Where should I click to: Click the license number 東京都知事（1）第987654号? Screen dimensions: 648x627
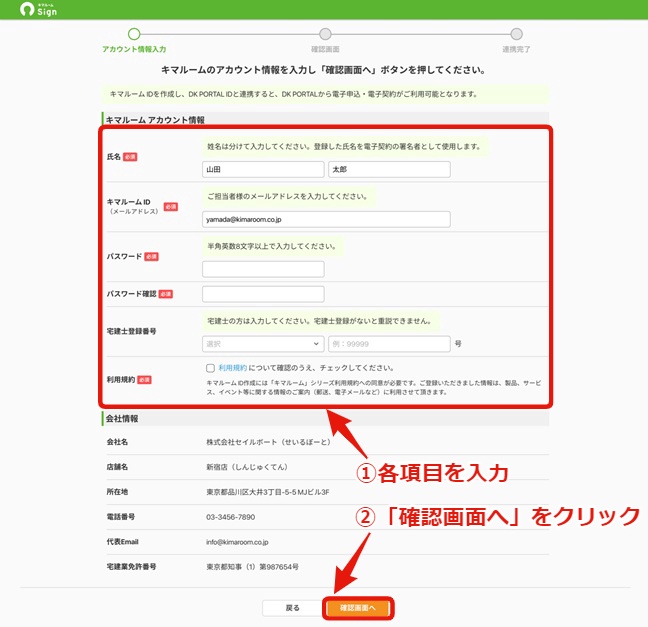253,567
